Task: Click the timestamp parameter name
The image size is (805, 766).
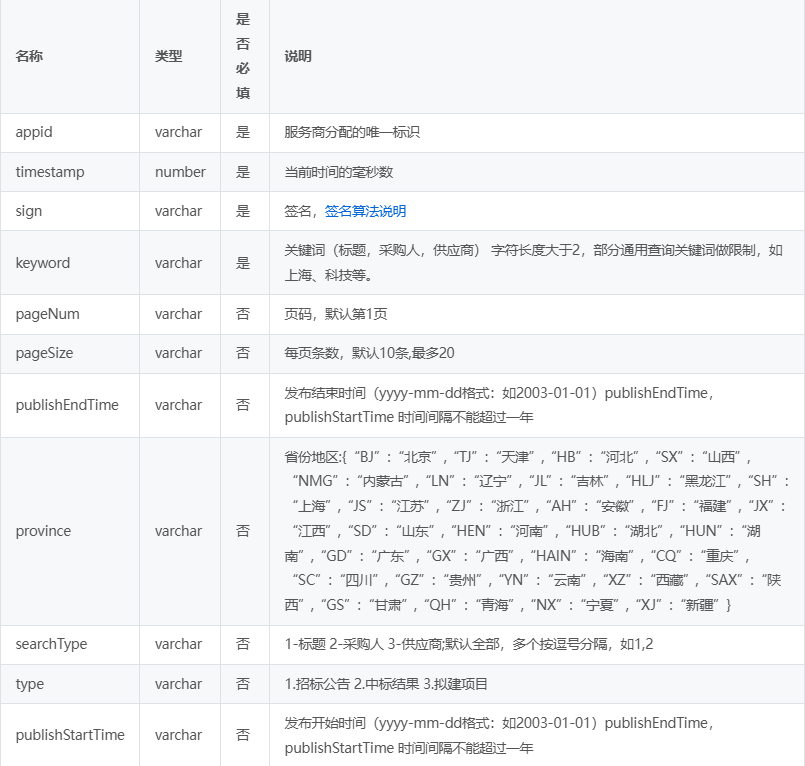Action: pos(50,172)
